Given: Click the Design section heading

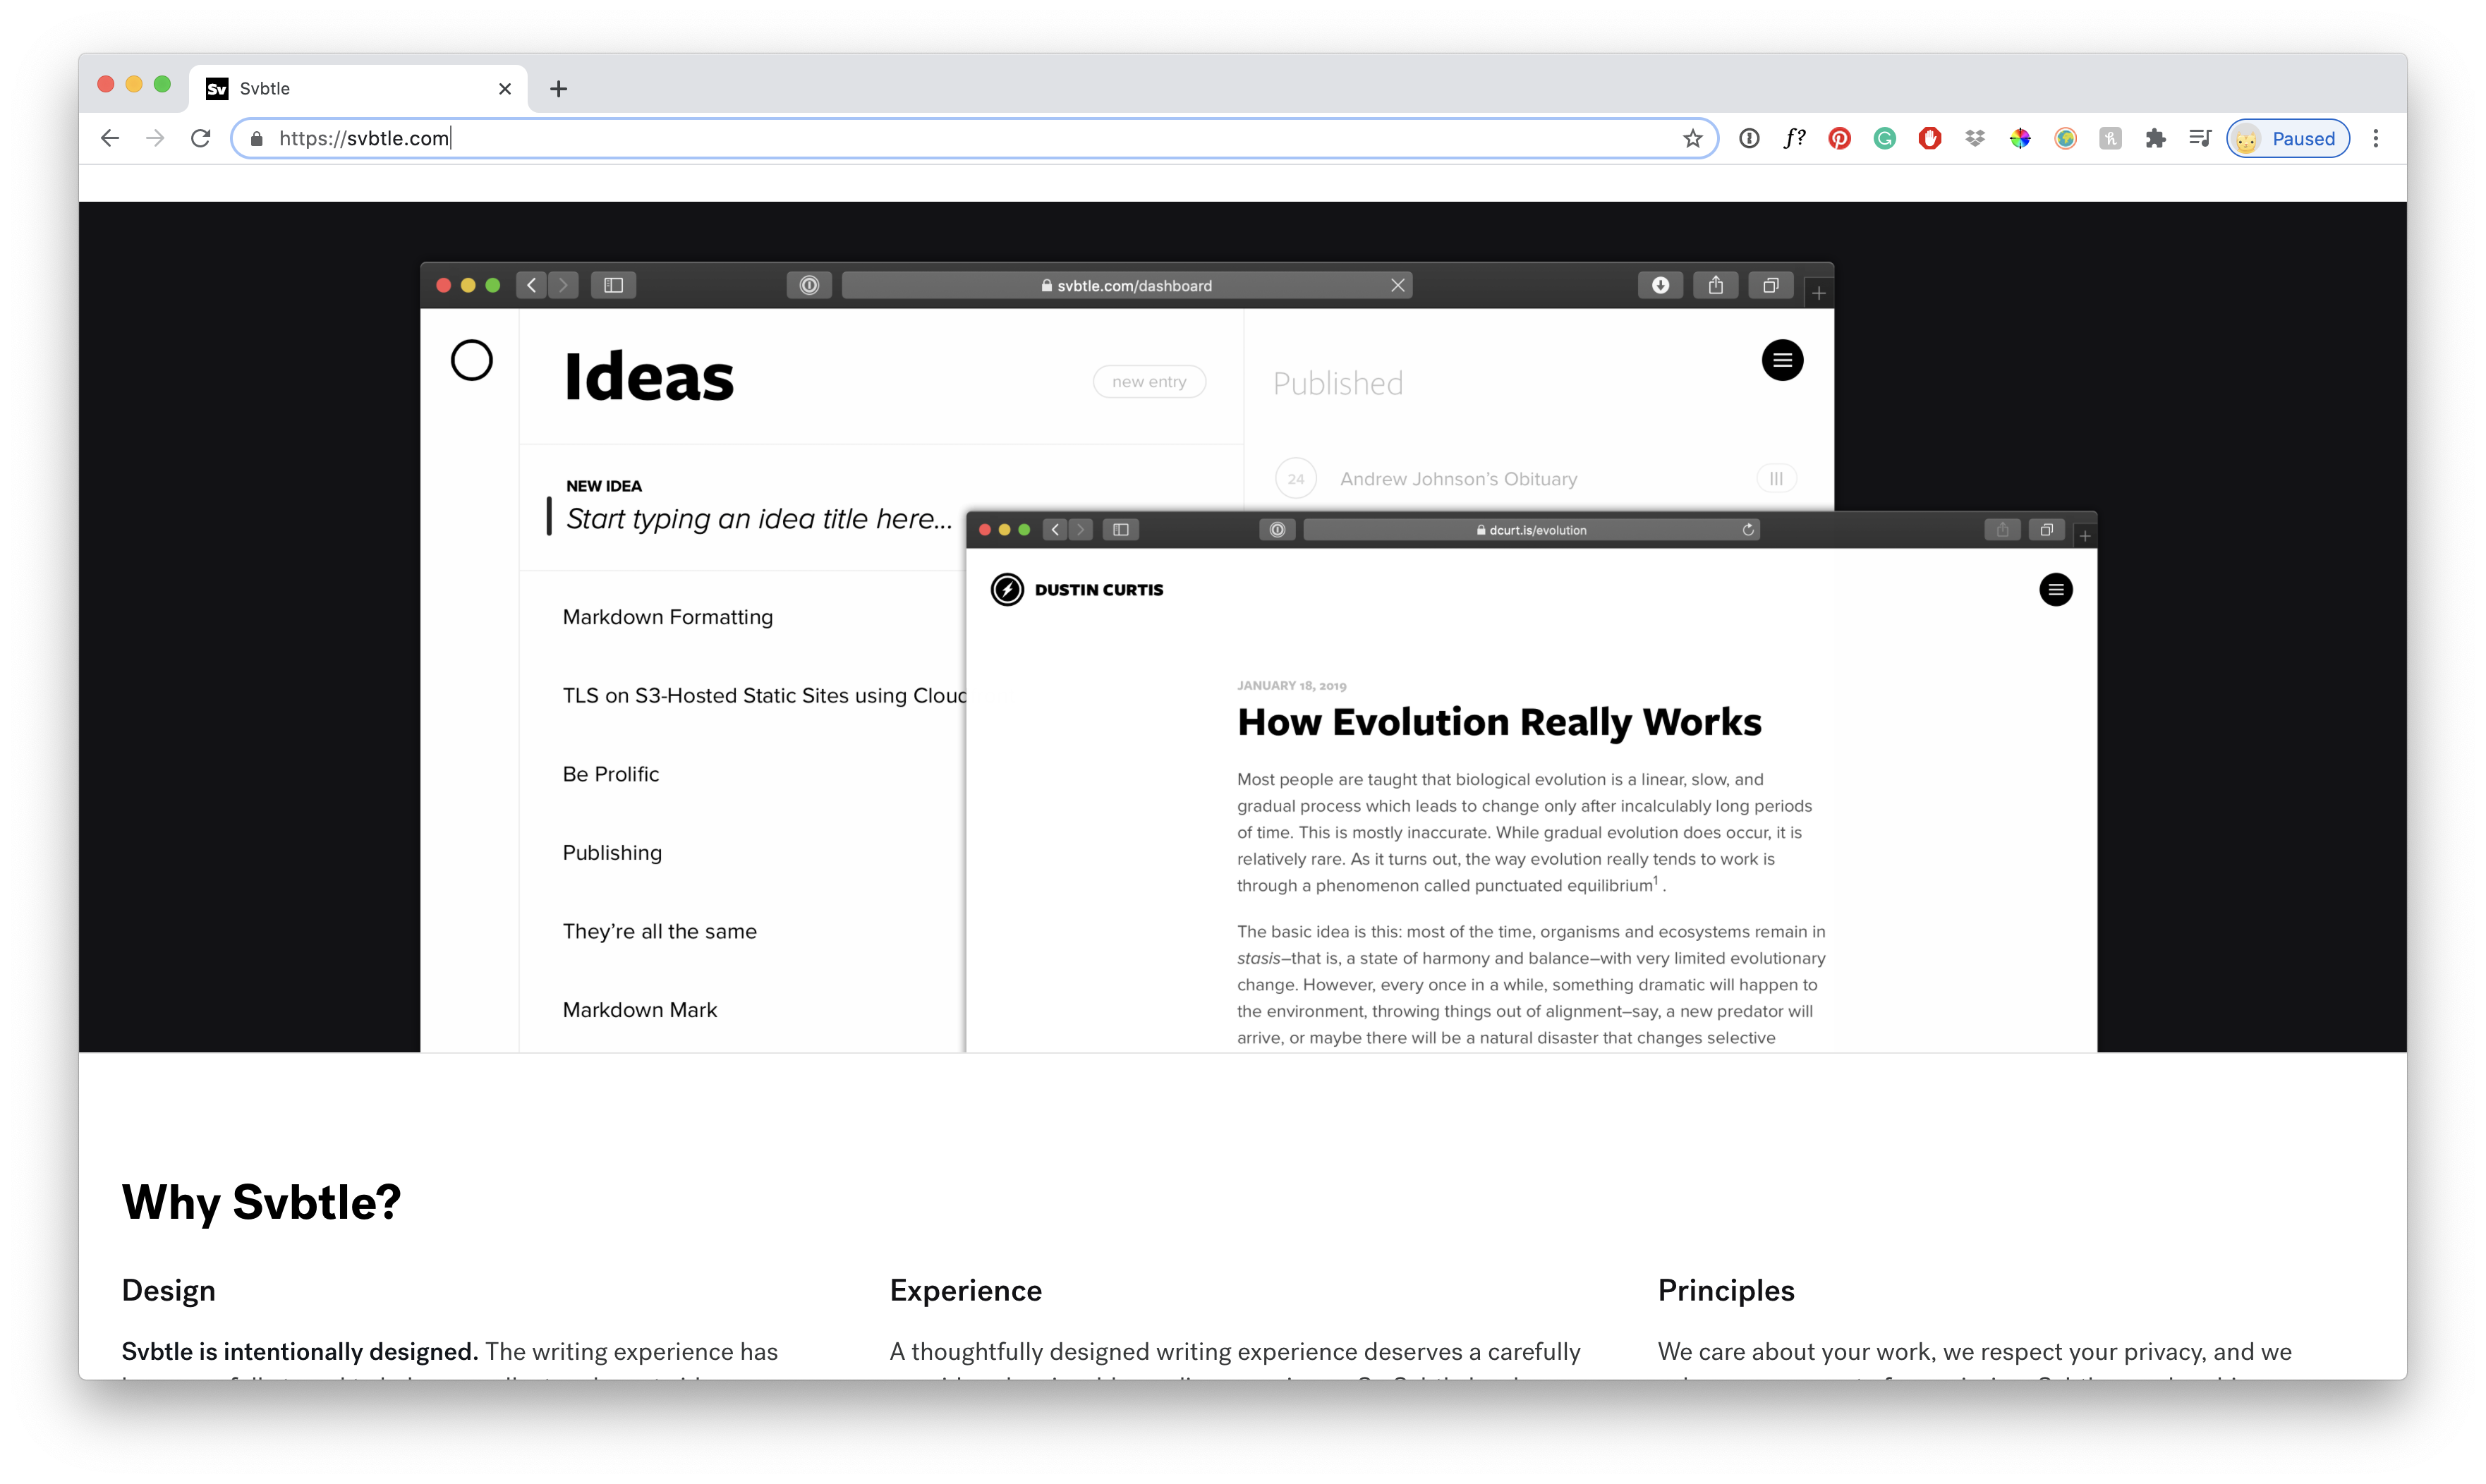Looking at the screenshot, I should pos(168,1291).
